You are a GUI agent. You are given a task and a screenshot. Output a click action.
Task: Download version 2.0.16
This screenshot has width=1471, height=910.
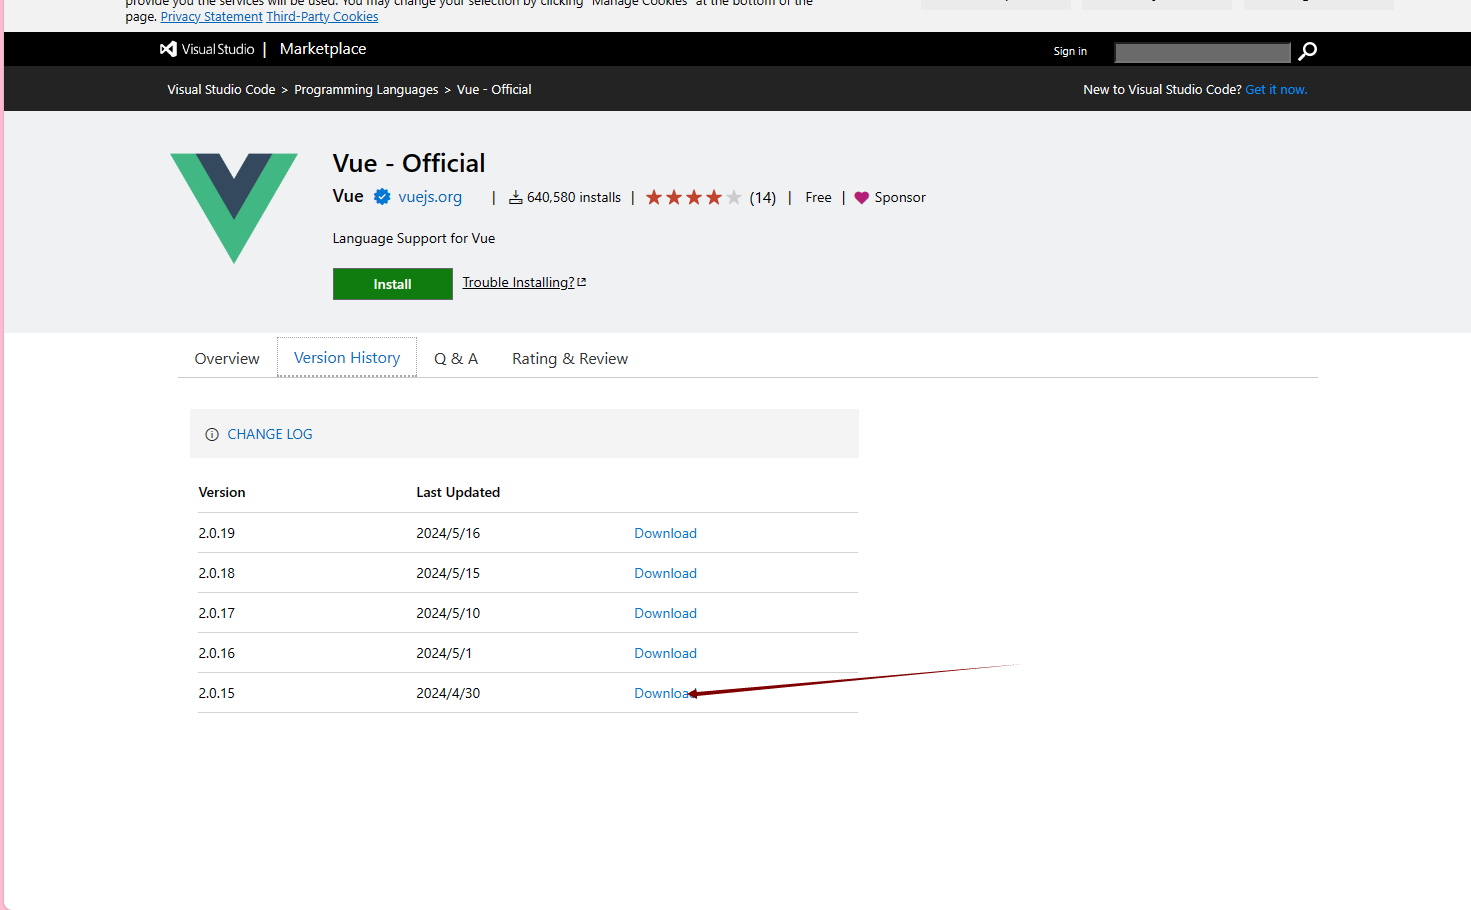pos(665,653)
